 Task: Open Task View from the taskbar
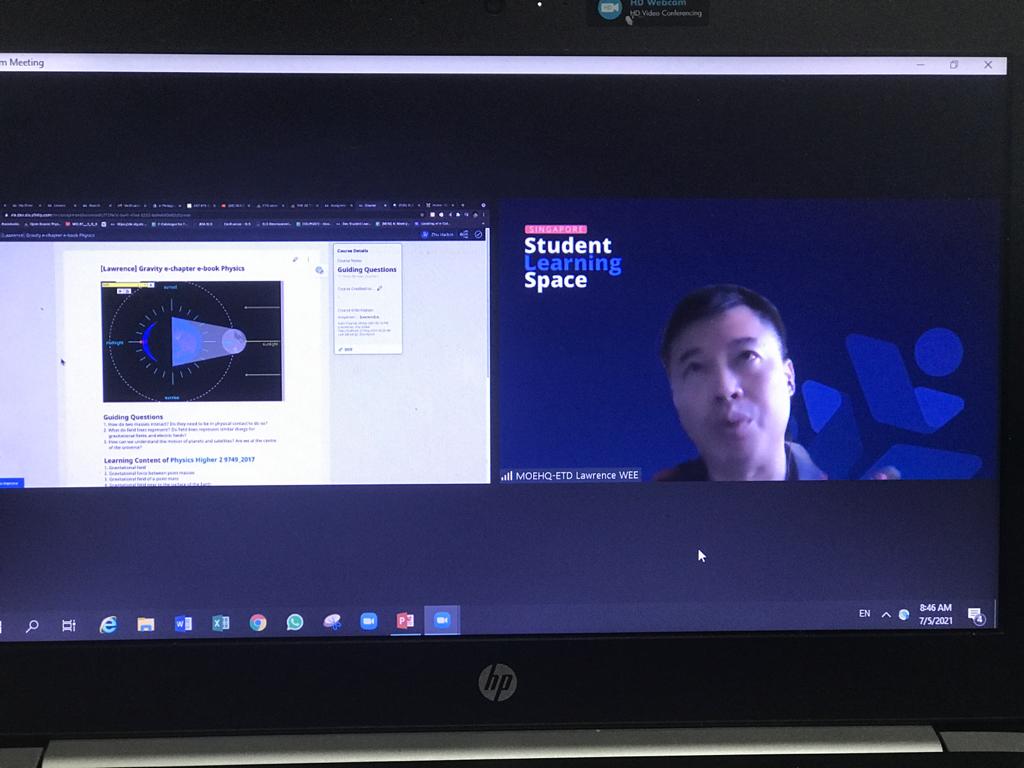coord(69,626)
